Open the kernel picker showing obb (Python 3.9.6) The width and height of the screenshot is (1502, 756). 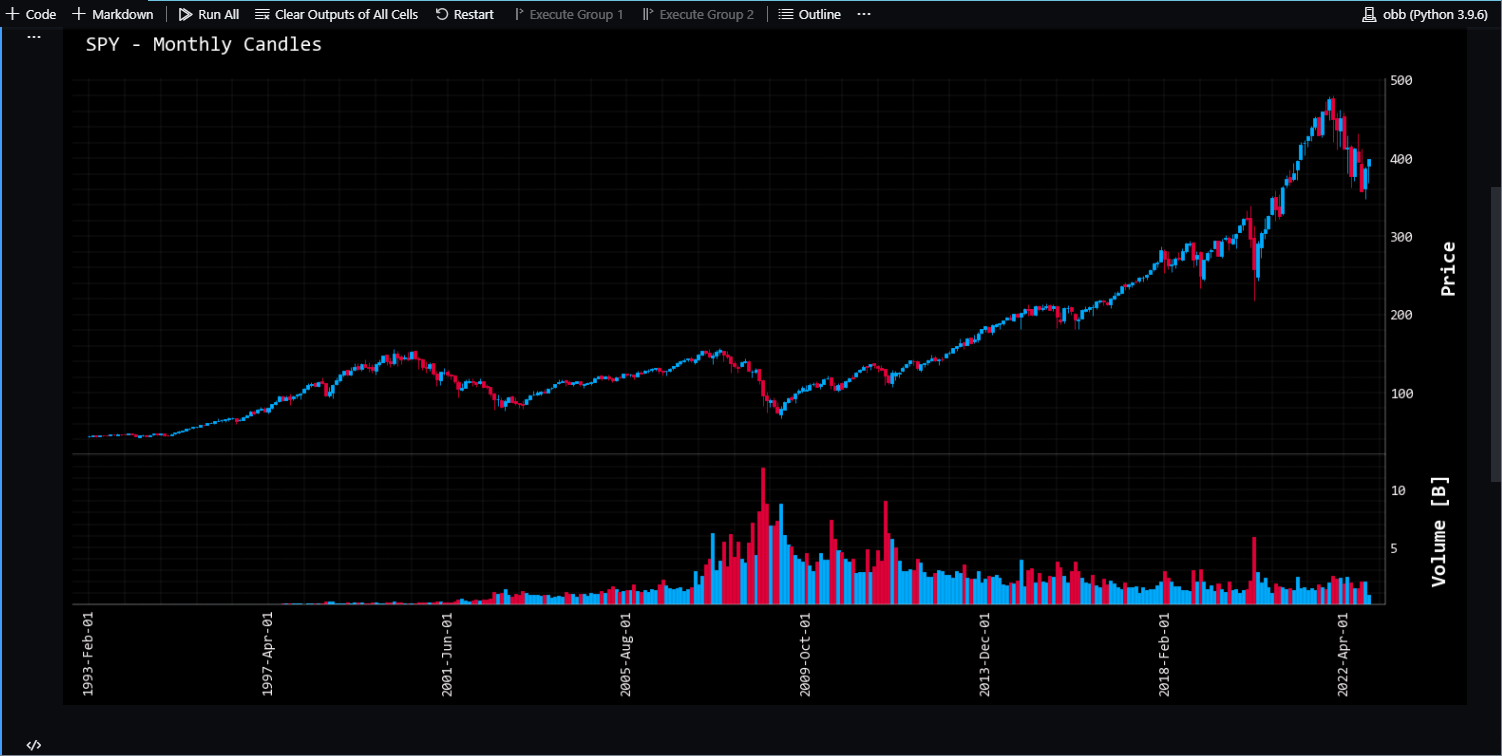pyautogui.click(x=1424, y=13)
